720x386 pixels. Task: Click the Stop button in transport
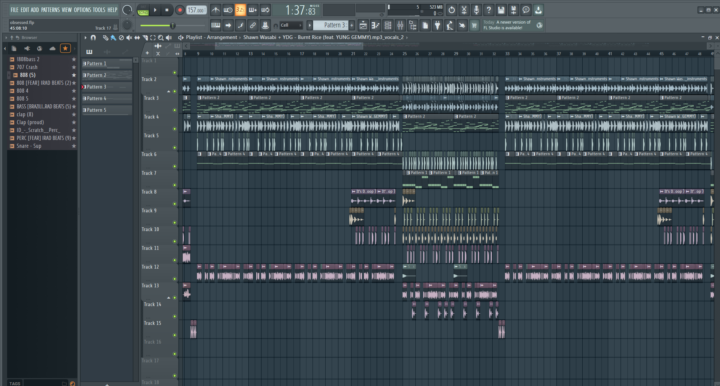(167, 10)
